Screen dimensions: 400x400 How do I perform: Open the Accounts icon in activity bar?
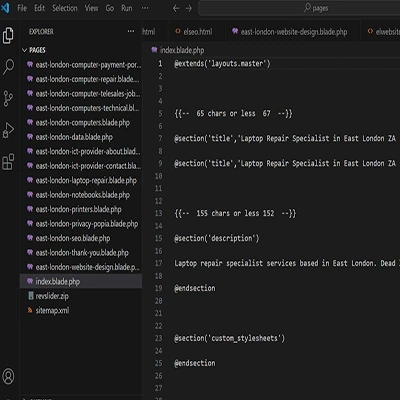pos(8,376)
